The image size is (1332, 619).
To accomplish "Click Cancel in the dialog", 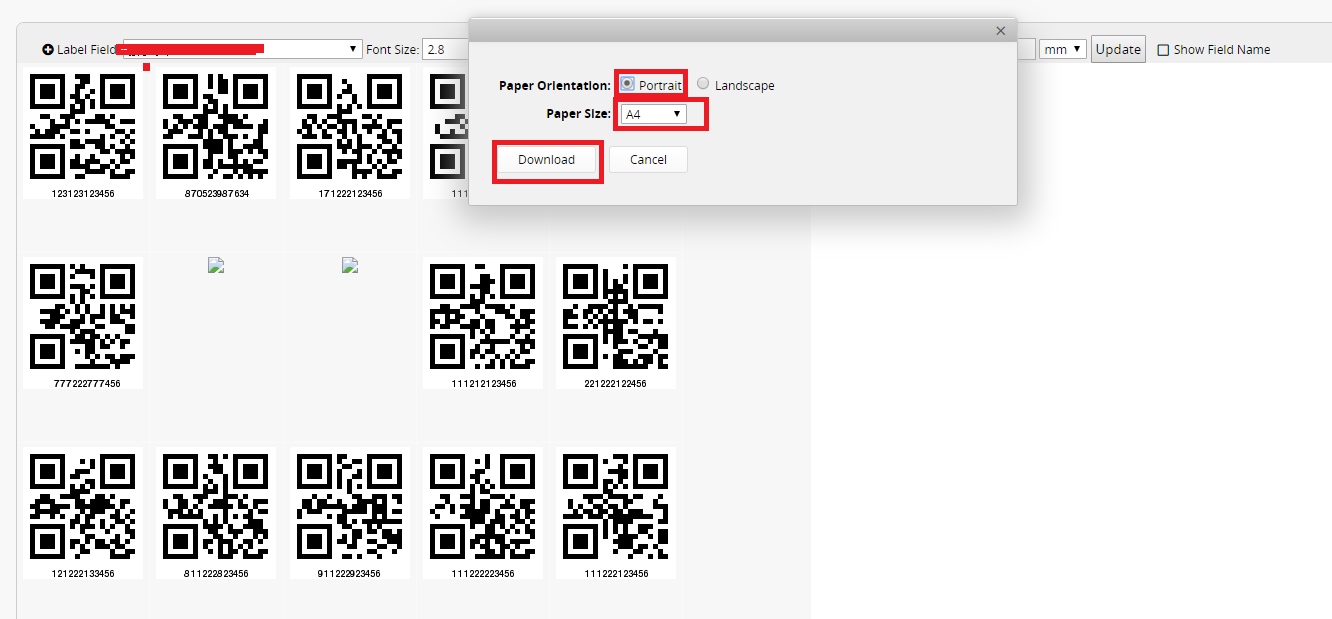I will point(648,160).
